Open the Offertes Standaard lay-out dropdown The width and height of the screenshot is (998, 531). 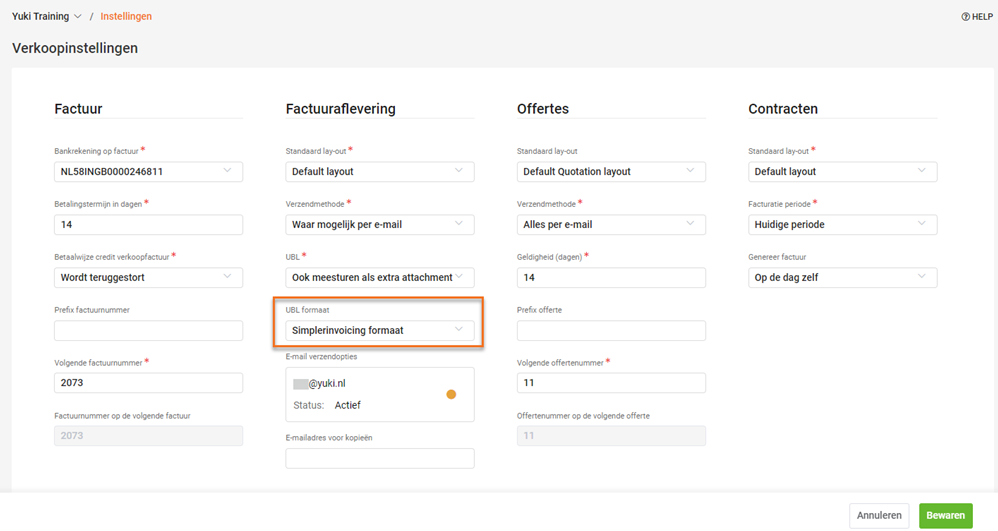[x=611, y=171]
